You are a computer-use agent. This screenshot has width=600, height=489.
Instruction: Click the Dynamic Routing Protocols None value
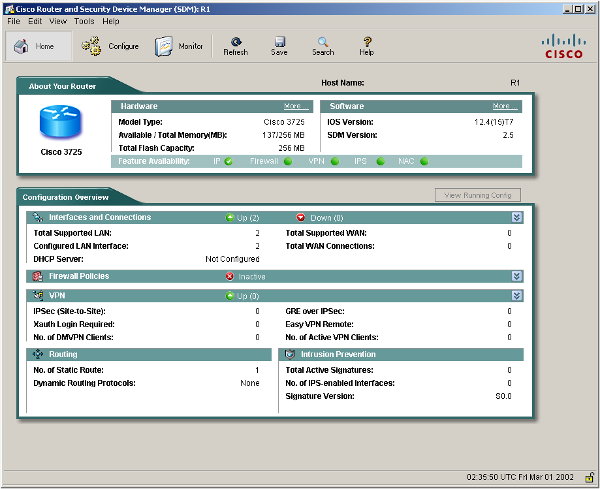point(250,383)
